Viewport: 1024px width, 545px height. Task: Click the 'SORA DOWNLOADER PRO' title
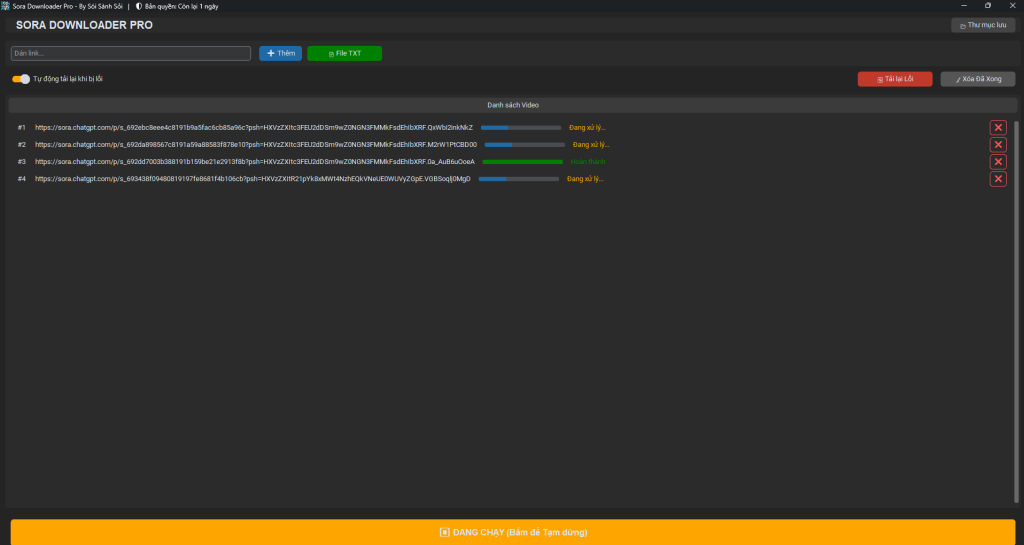point(84,25)
